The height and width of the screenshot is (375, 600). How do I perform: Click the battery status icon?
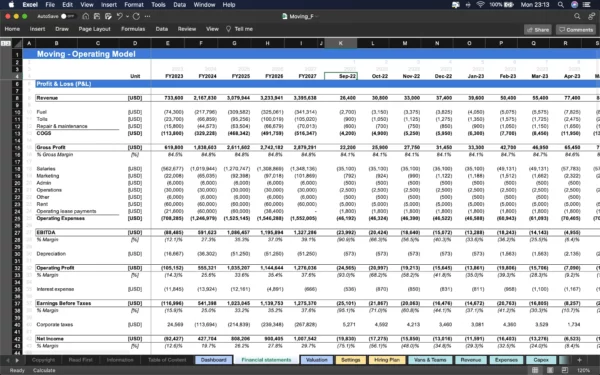click(x=509, y=5)
